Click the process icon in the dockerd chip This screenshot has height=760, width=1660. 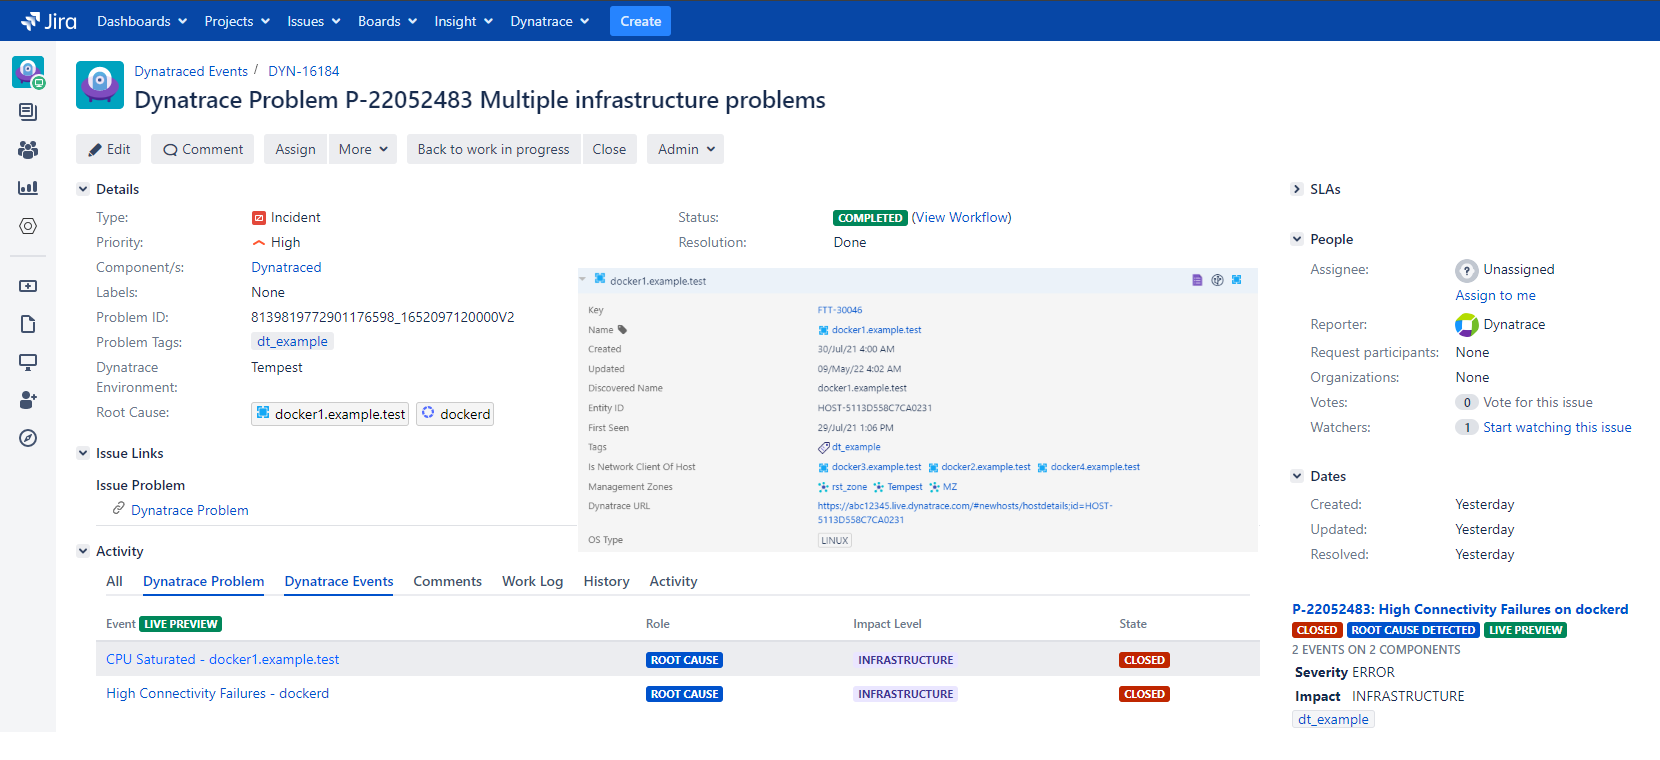tap(428, 413)
